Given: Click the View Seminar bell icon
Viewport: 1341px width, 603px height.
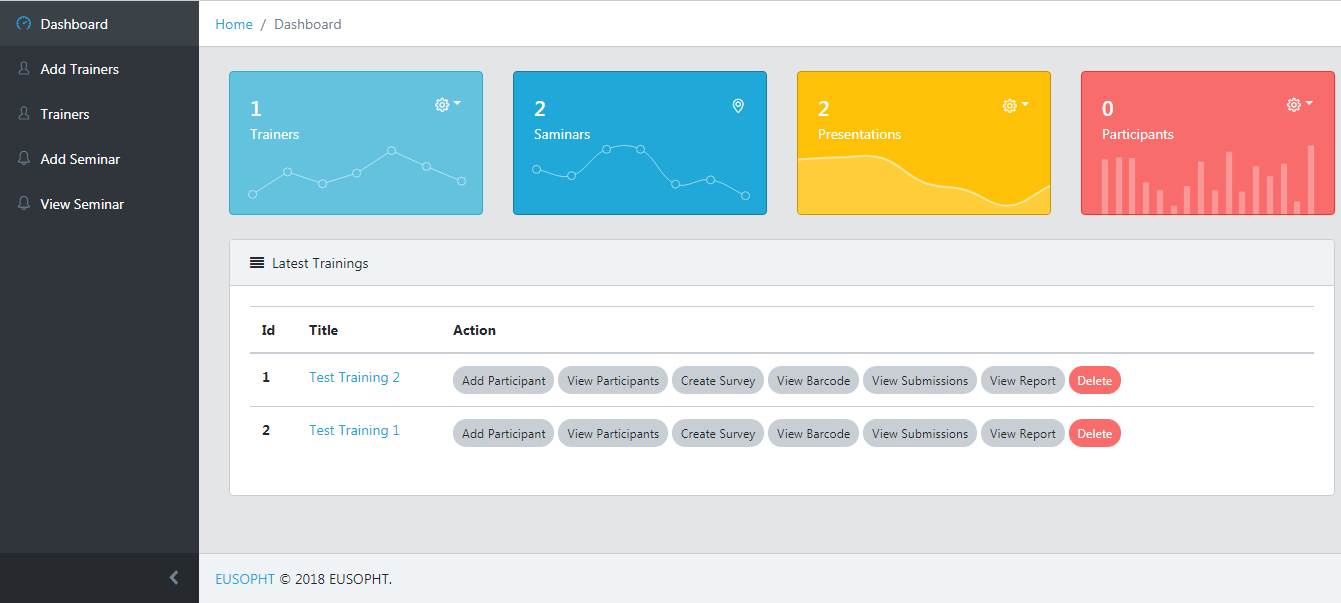Looking at the screenshot, I should point(24,204).
